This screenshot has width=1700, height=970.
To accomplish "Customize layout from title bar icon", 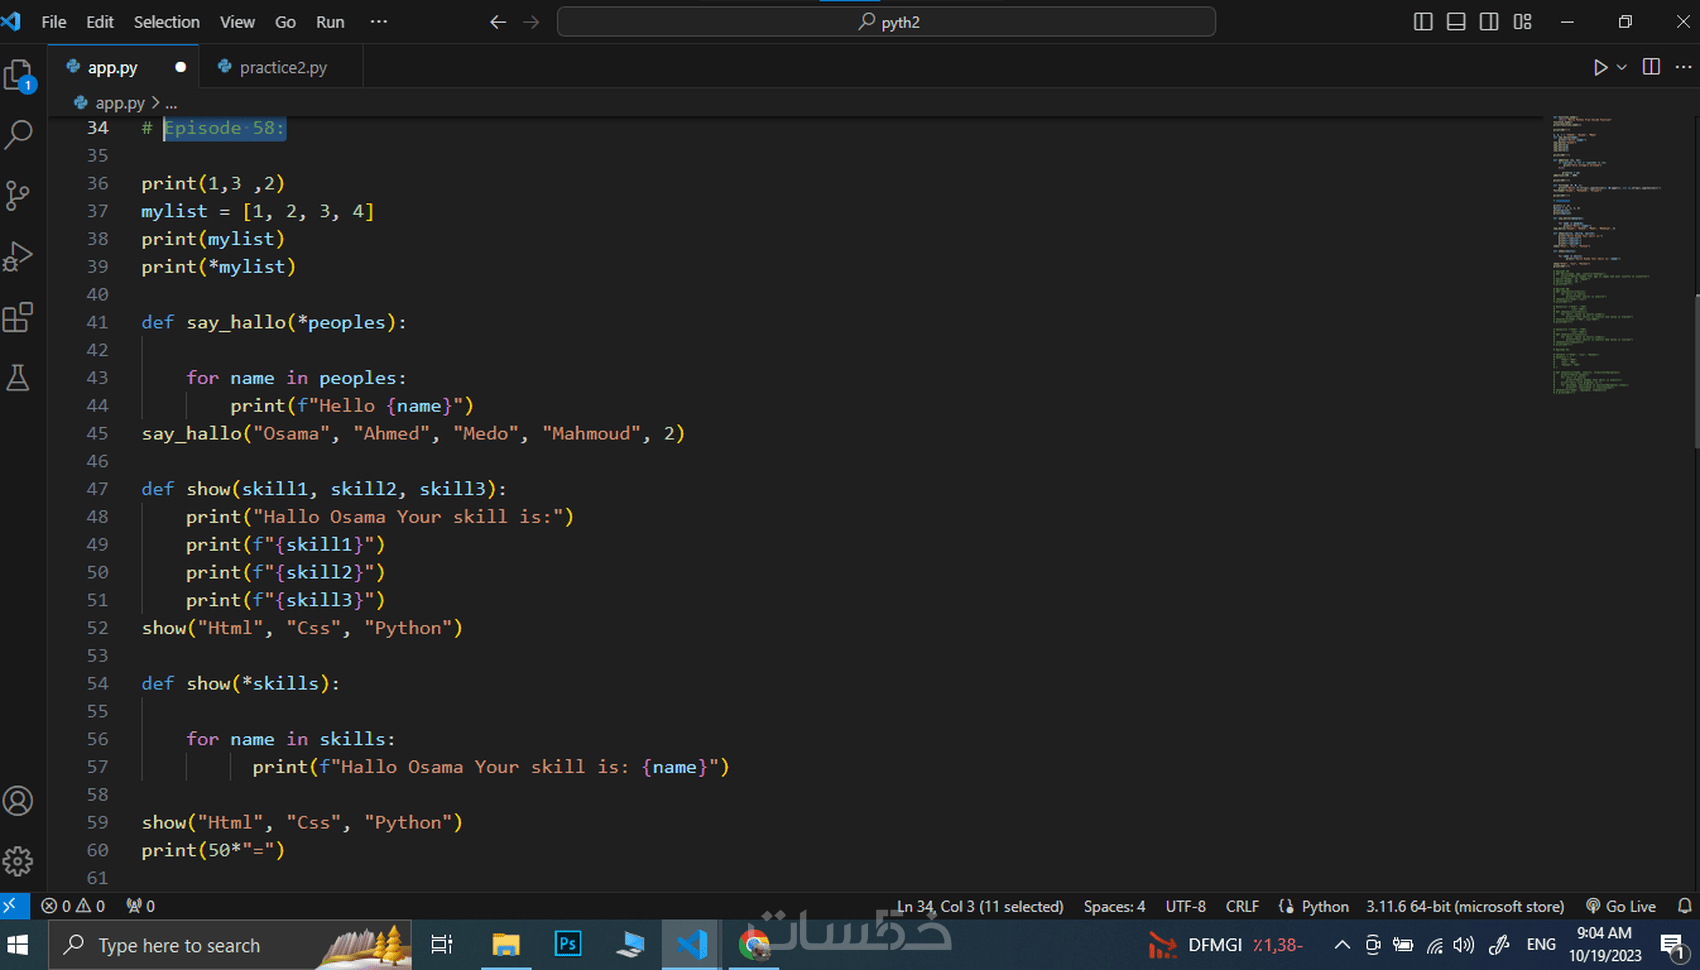I will coord(1523,22).
